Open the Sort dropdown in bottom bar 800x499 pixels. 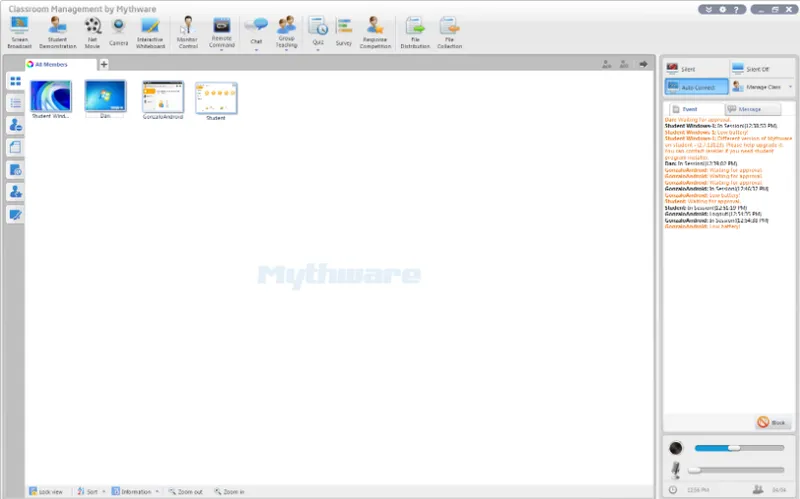[x=104, y=491]
